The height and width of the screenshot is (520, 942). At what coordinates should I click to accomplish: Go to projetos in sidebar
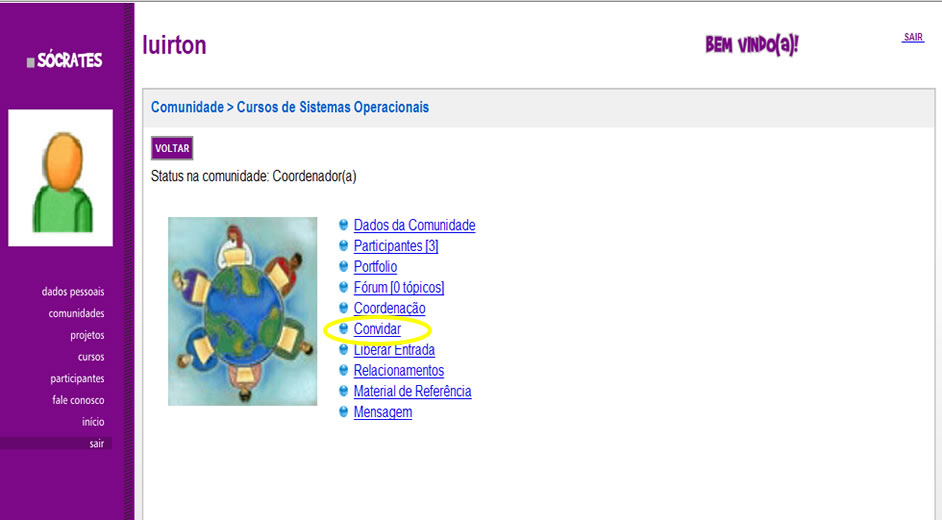[87, 336]
